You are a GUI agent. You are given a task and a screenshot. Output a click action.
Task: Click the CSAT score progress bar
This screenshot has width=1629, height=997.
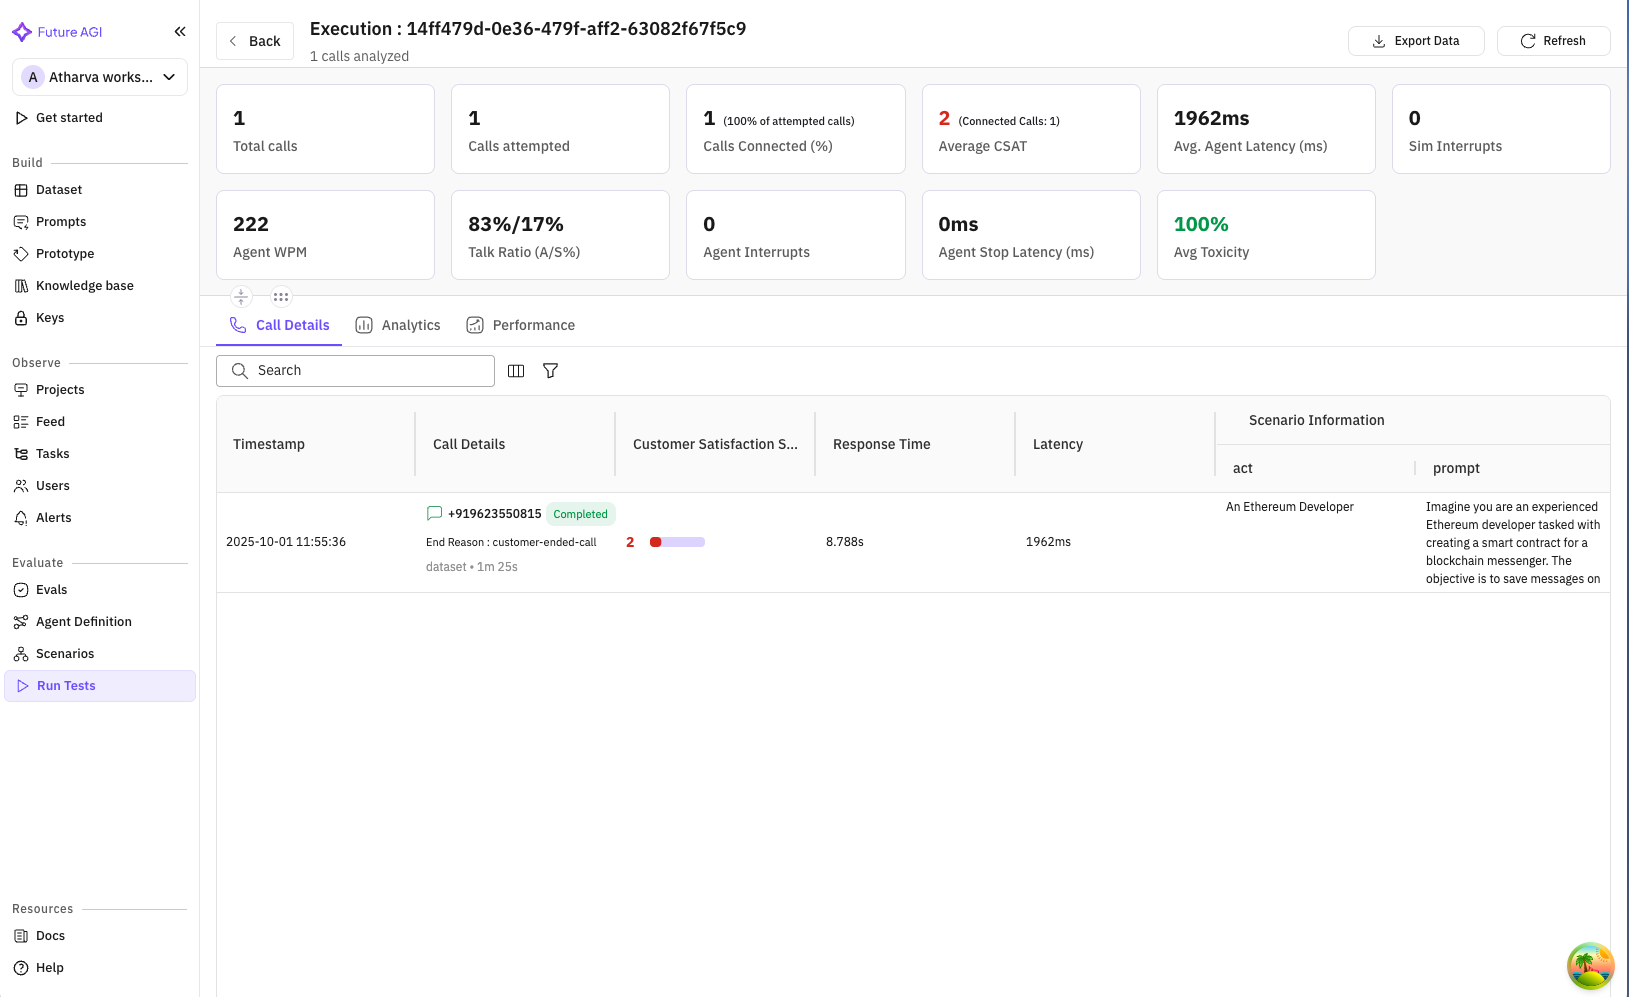point(675,541)
